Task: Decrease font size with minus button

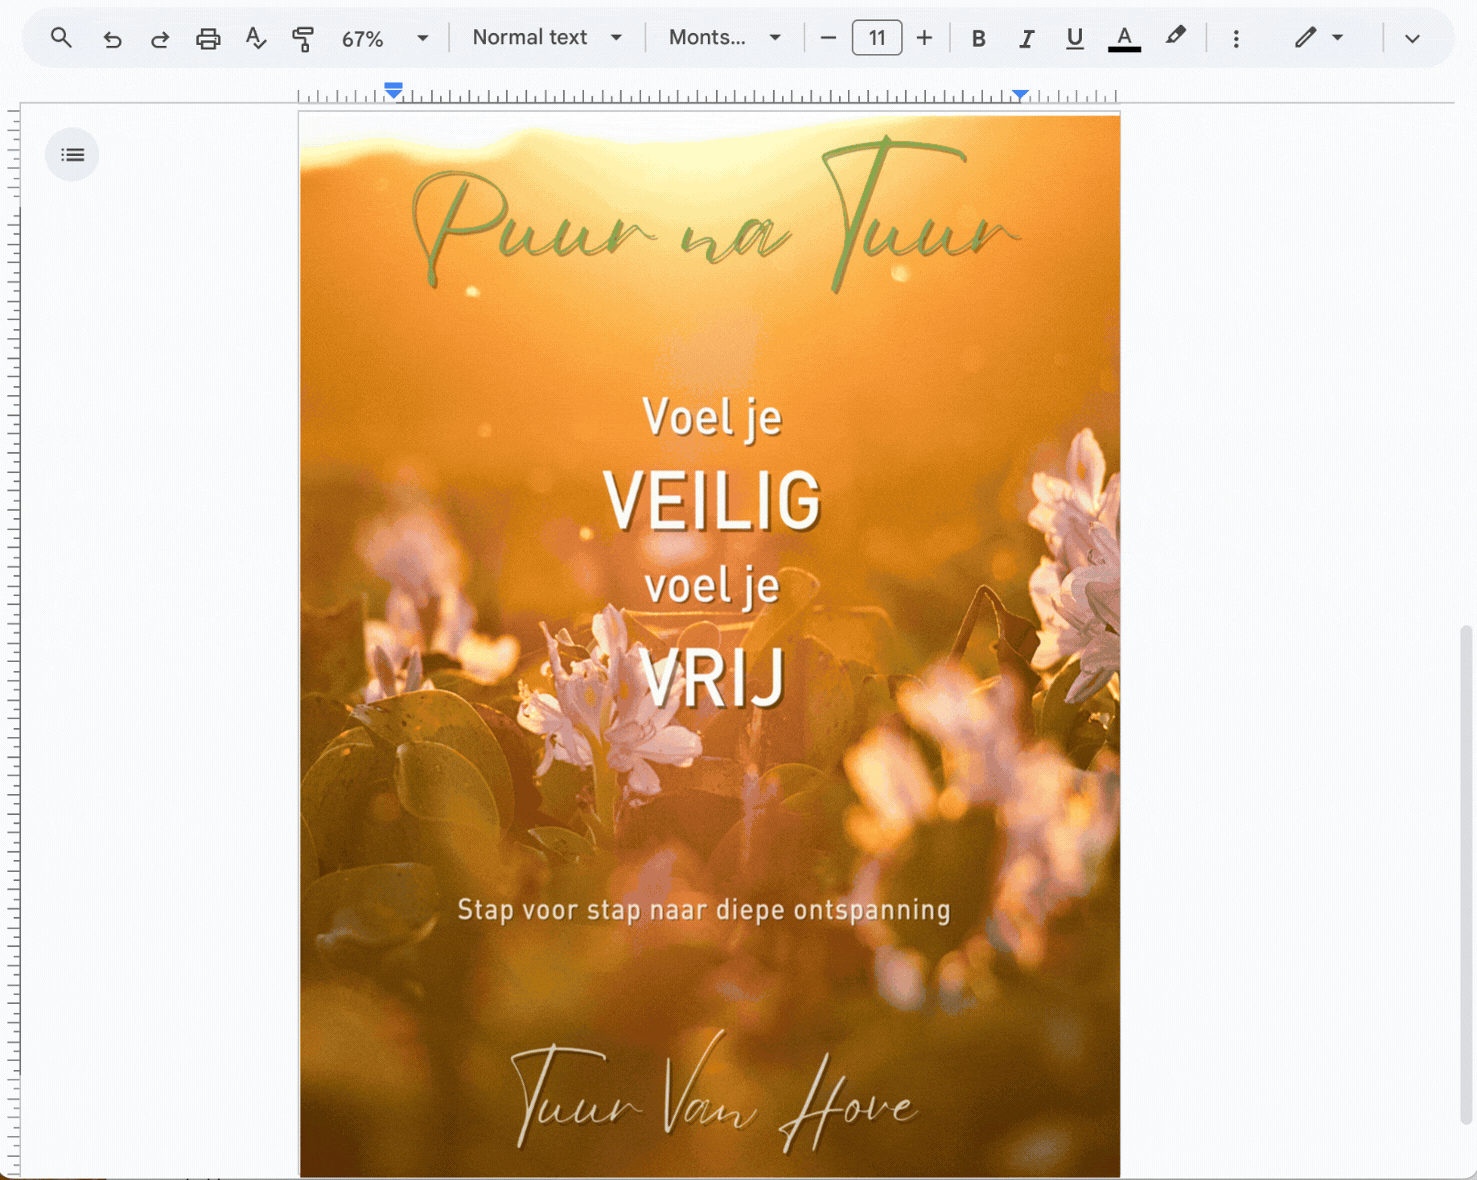Action: click(828, 38)
